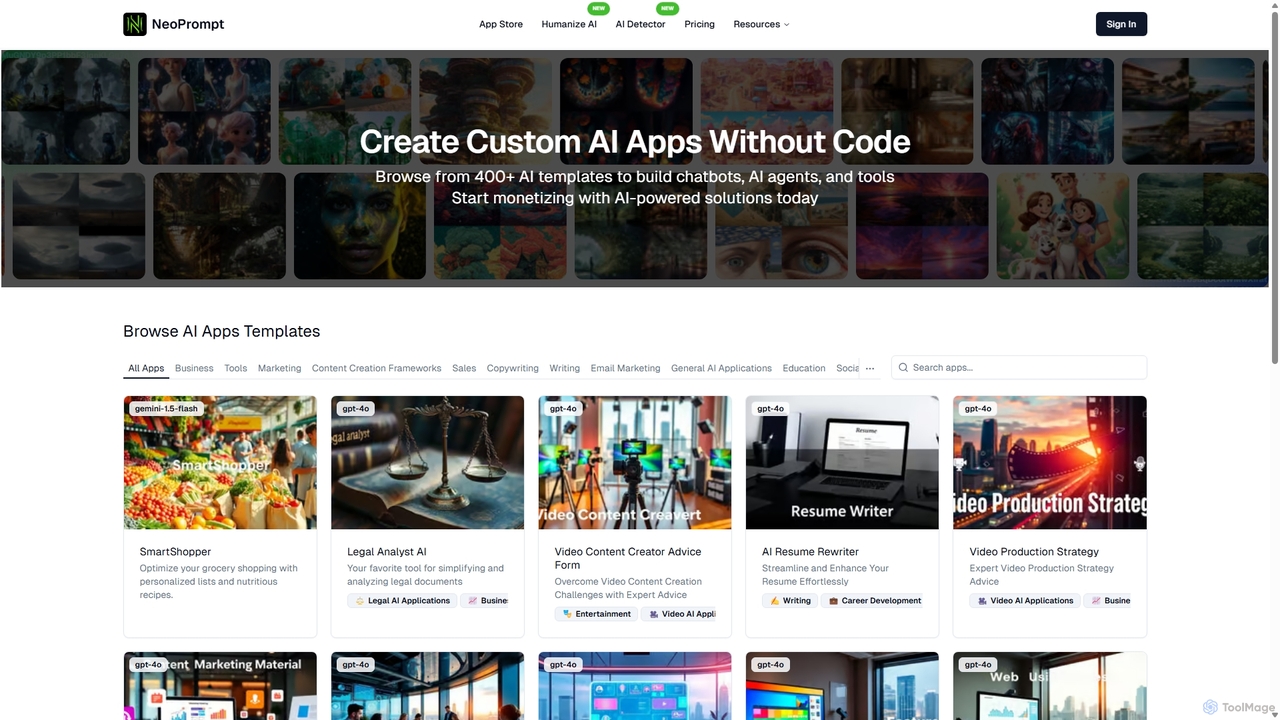
Task: Click the search magnifier icon
Action: coord(903,368)
